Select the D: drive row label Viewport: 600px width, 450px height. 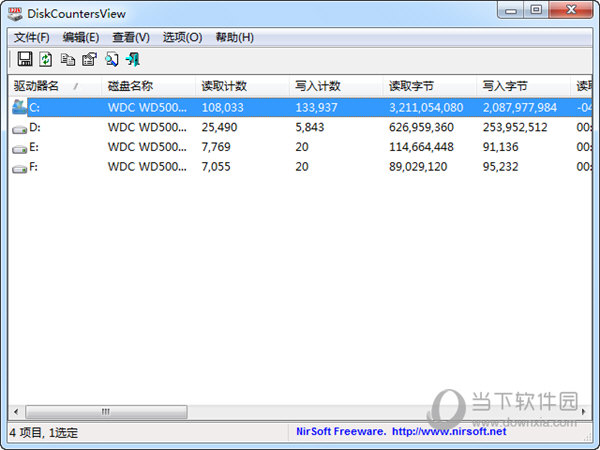(x=35, y=127)
